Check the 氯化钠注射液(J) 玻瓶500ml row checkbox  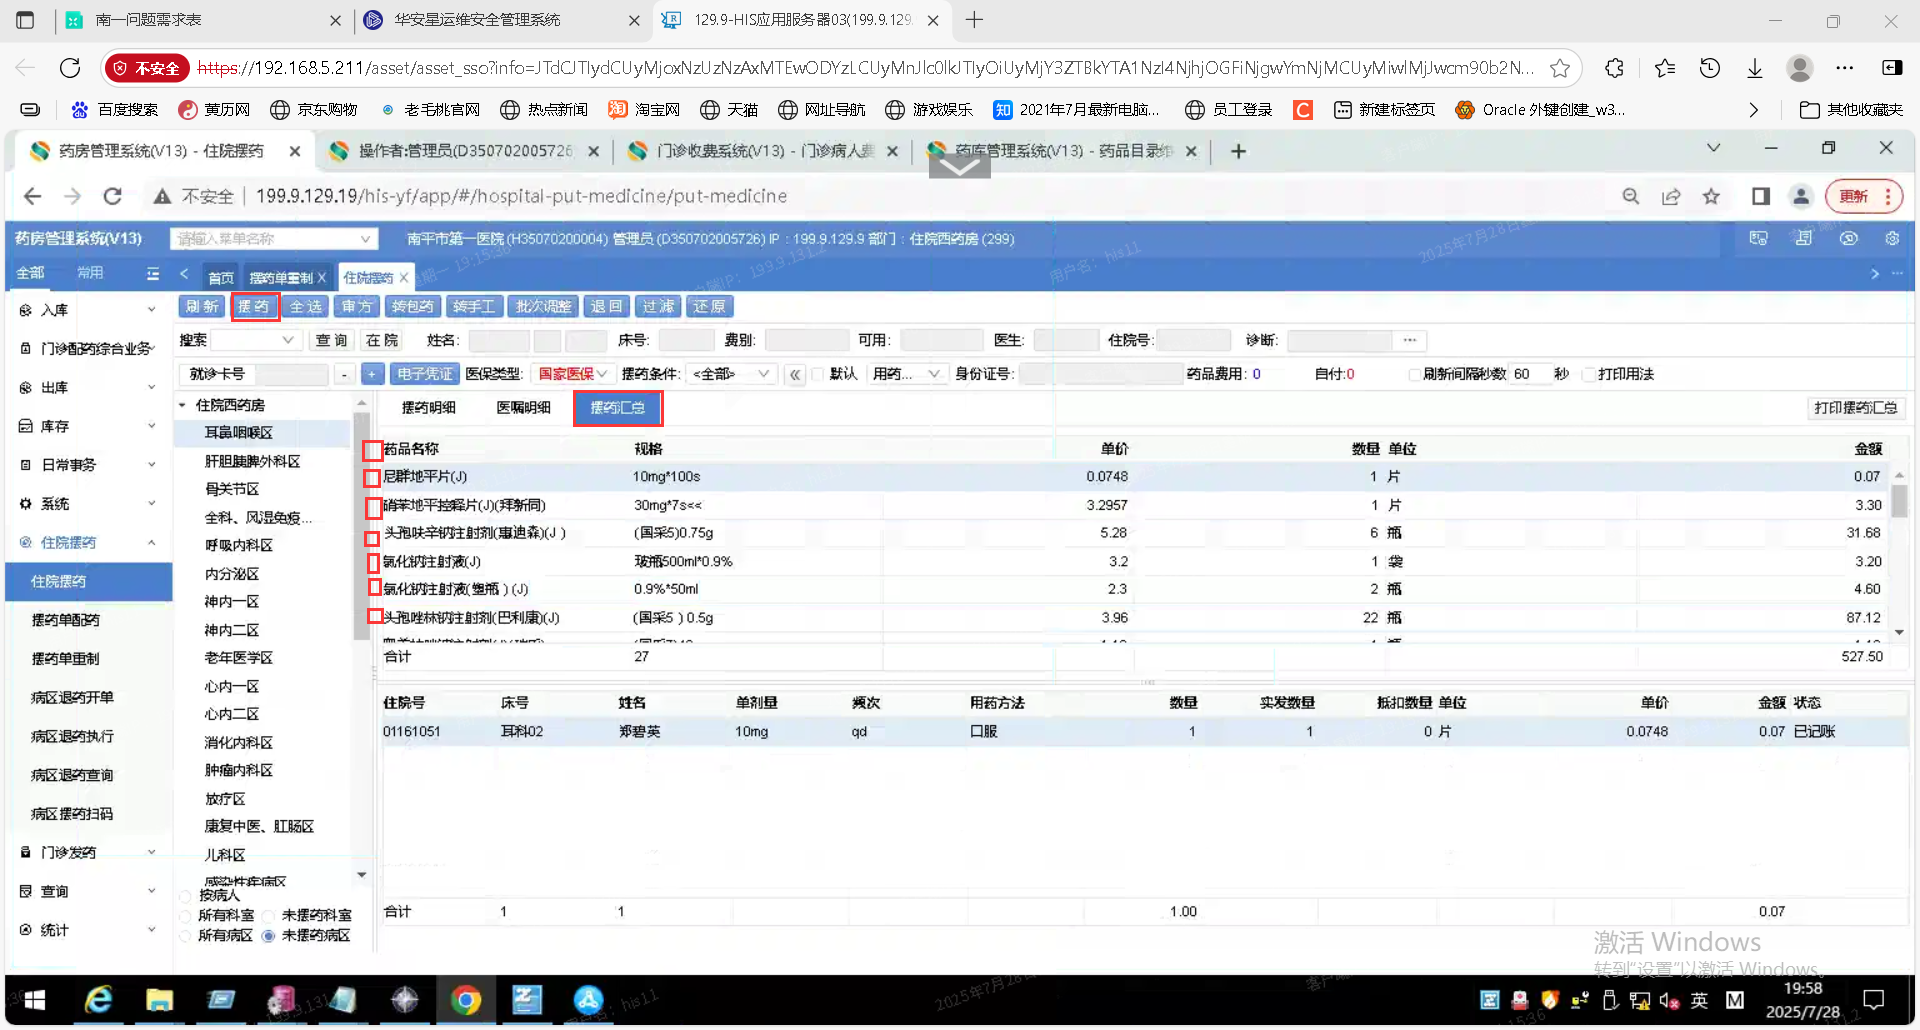[x=373, y=563]
